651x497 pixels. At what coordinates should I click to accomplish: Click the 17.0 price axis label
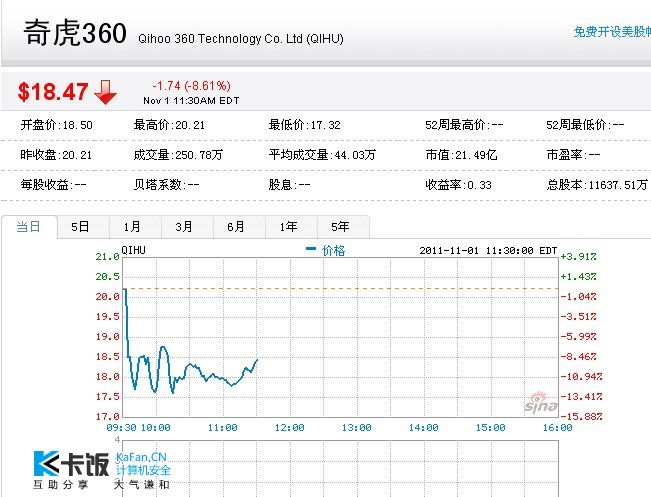pyautogui.click(x=108, y=416)
